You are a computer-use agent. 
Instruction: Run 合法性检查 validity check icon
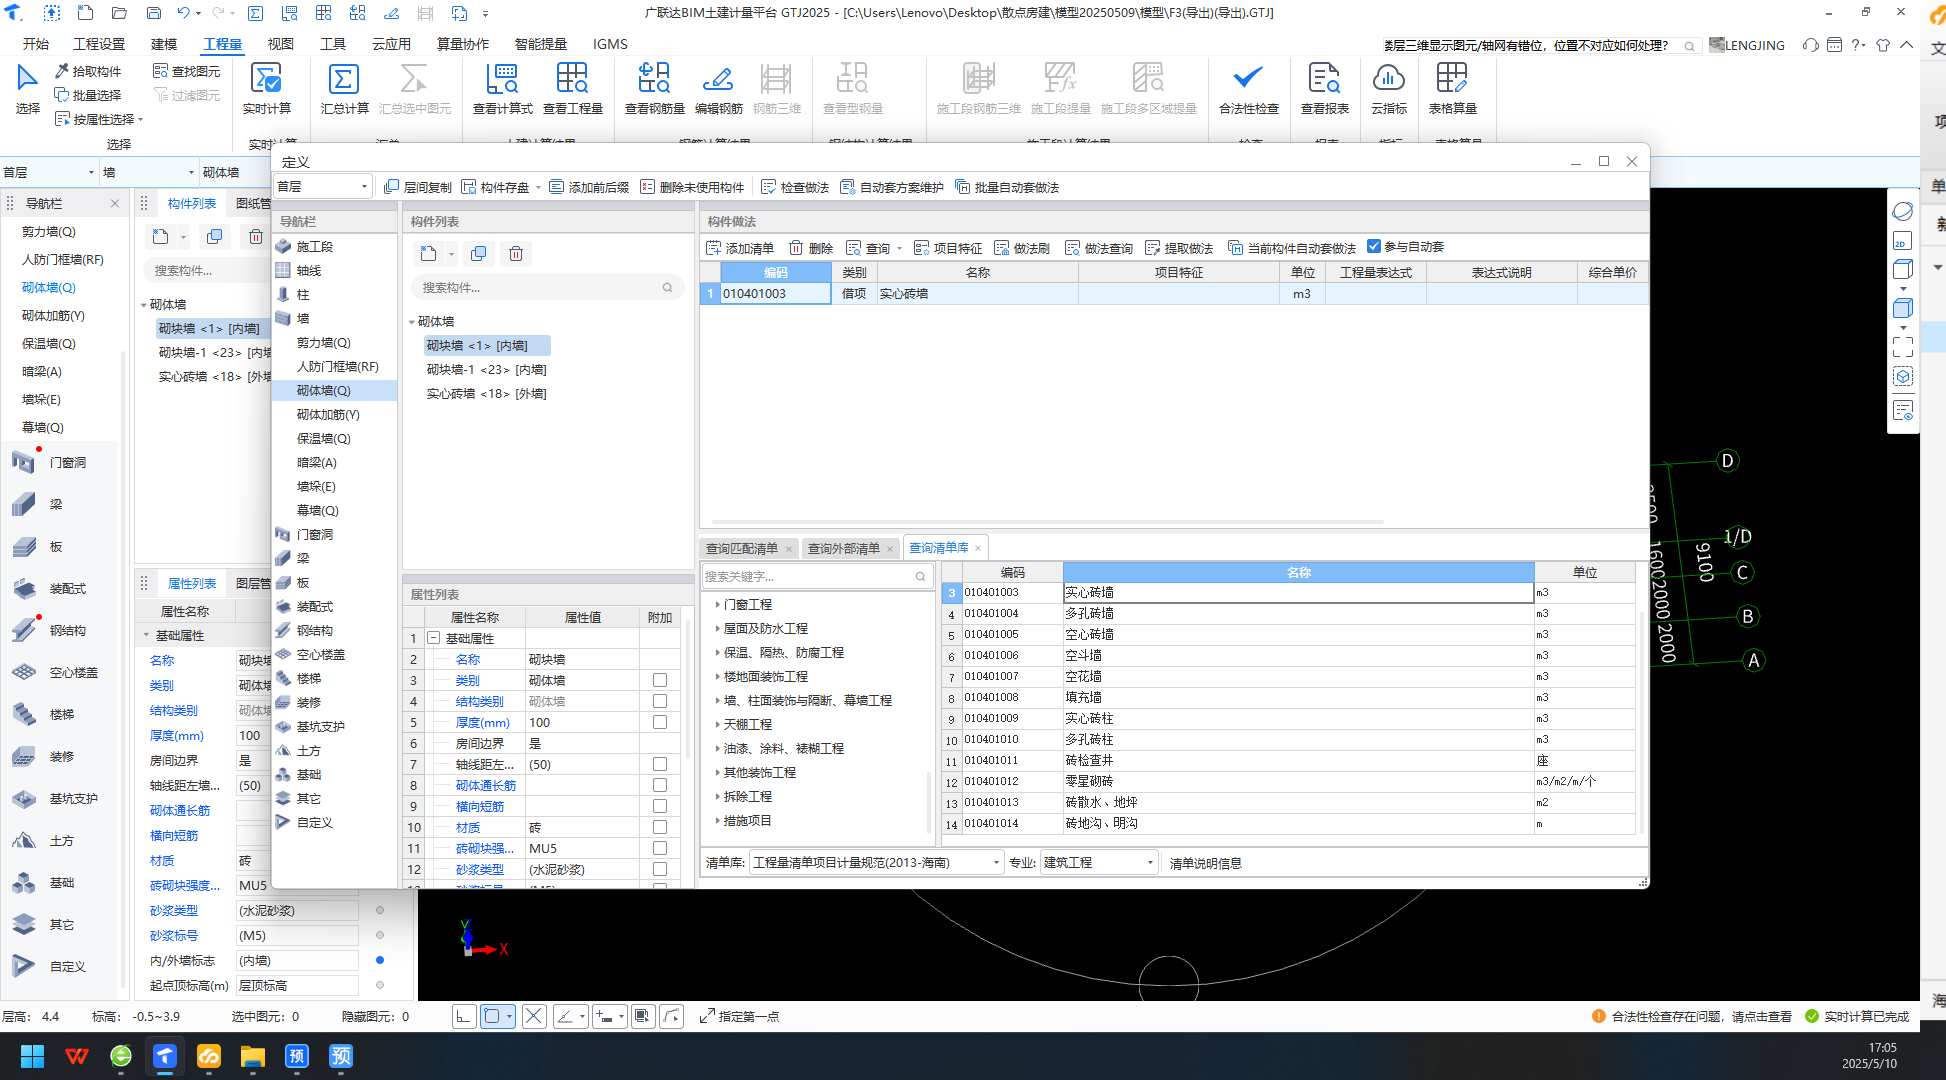pyautogui.click(x=1248, y=88)
